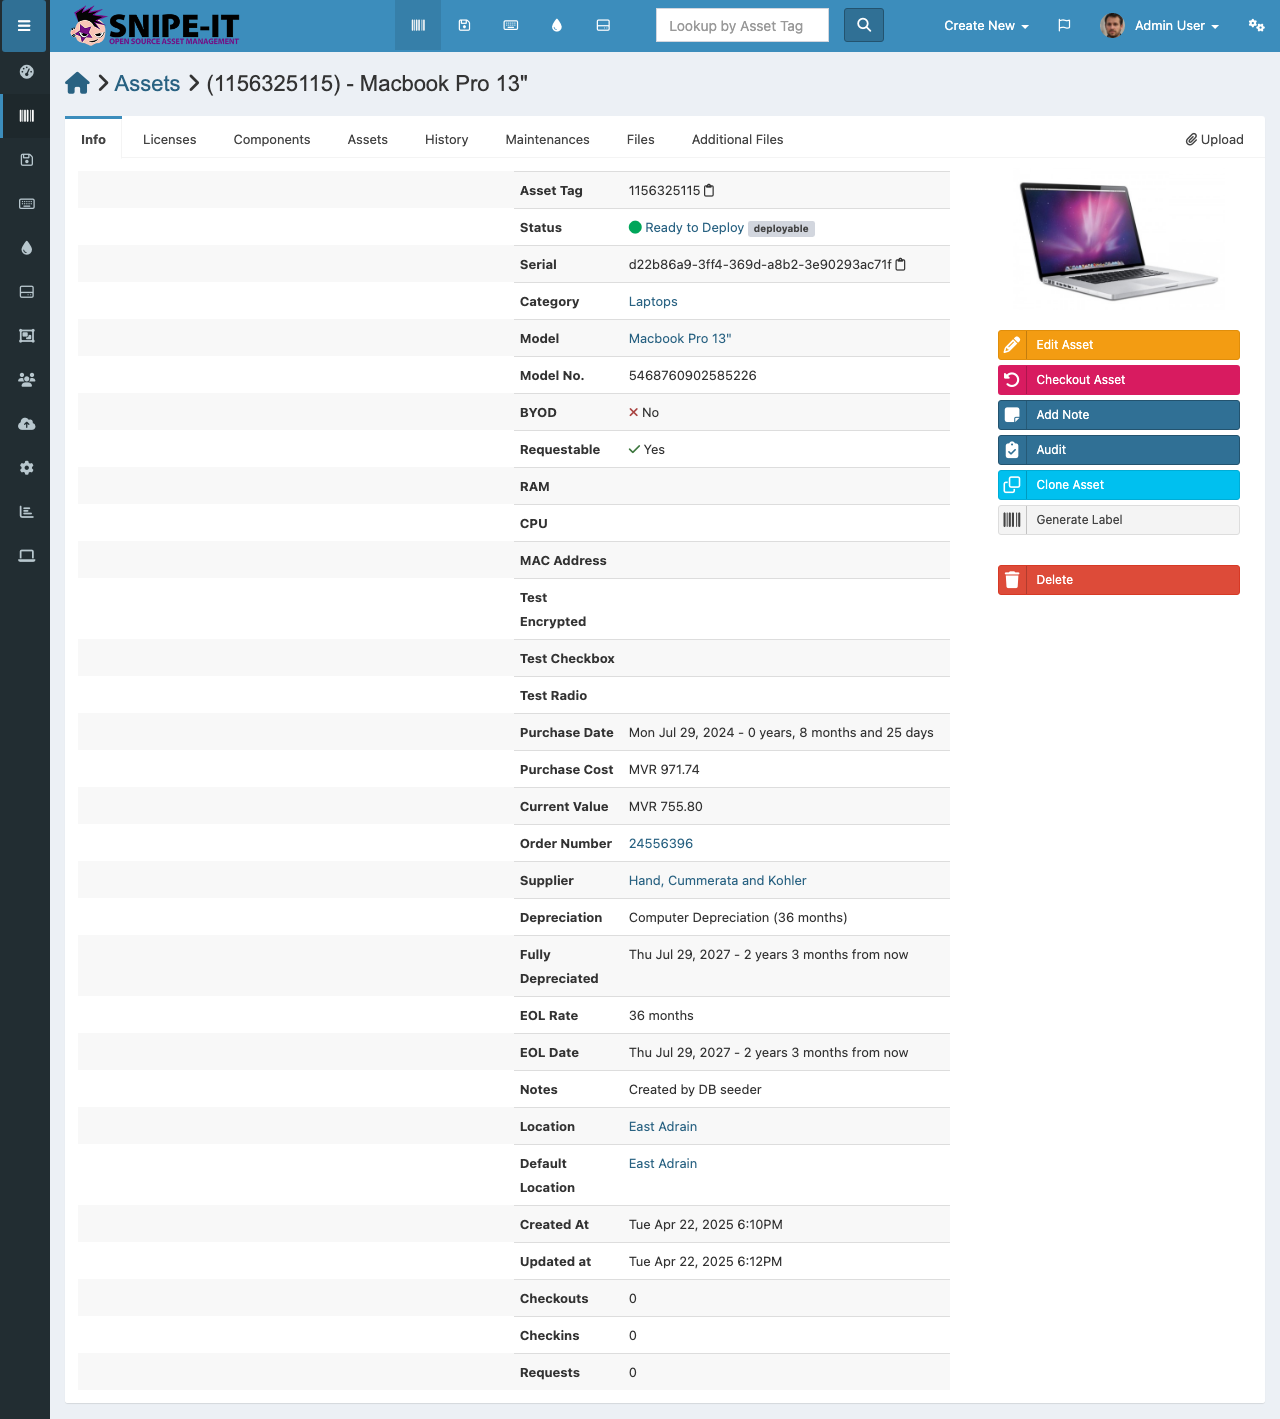This screenshot has height=1419, width=1280.
Task: Open Requestable laptop icon in sidebar
Action: point(27,556)
